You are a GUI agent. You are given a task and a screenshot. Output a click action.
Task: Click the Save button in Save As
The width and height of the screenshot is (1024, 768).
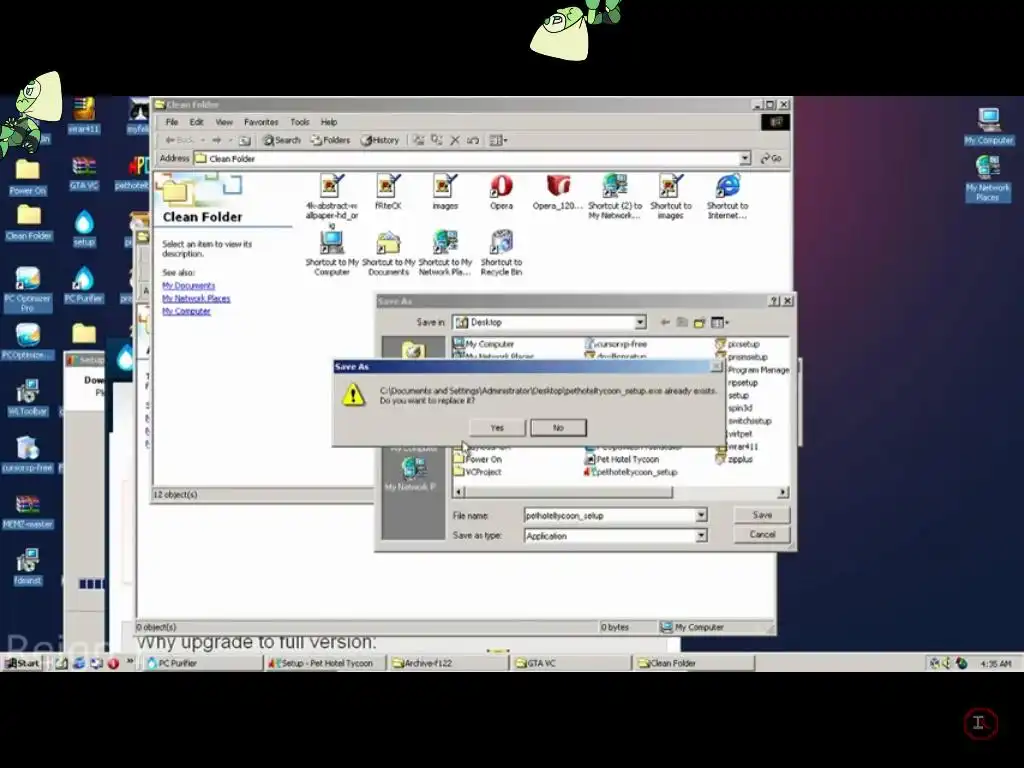762,515
